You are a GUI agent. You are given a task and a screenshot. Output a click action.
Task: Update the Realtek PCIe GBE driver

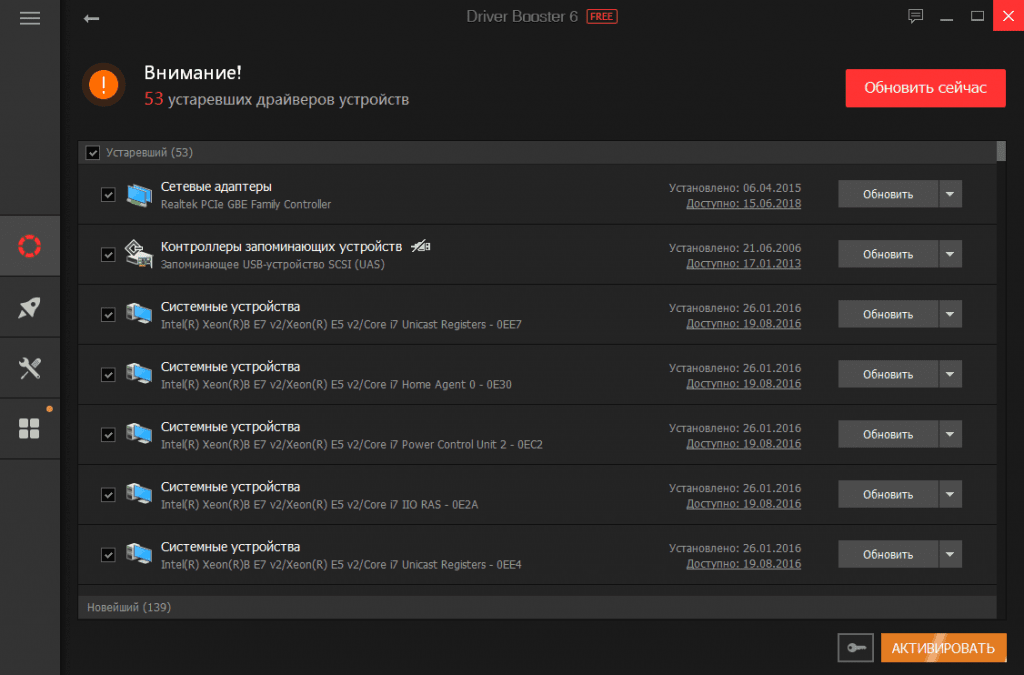click(x=888, y=195)
